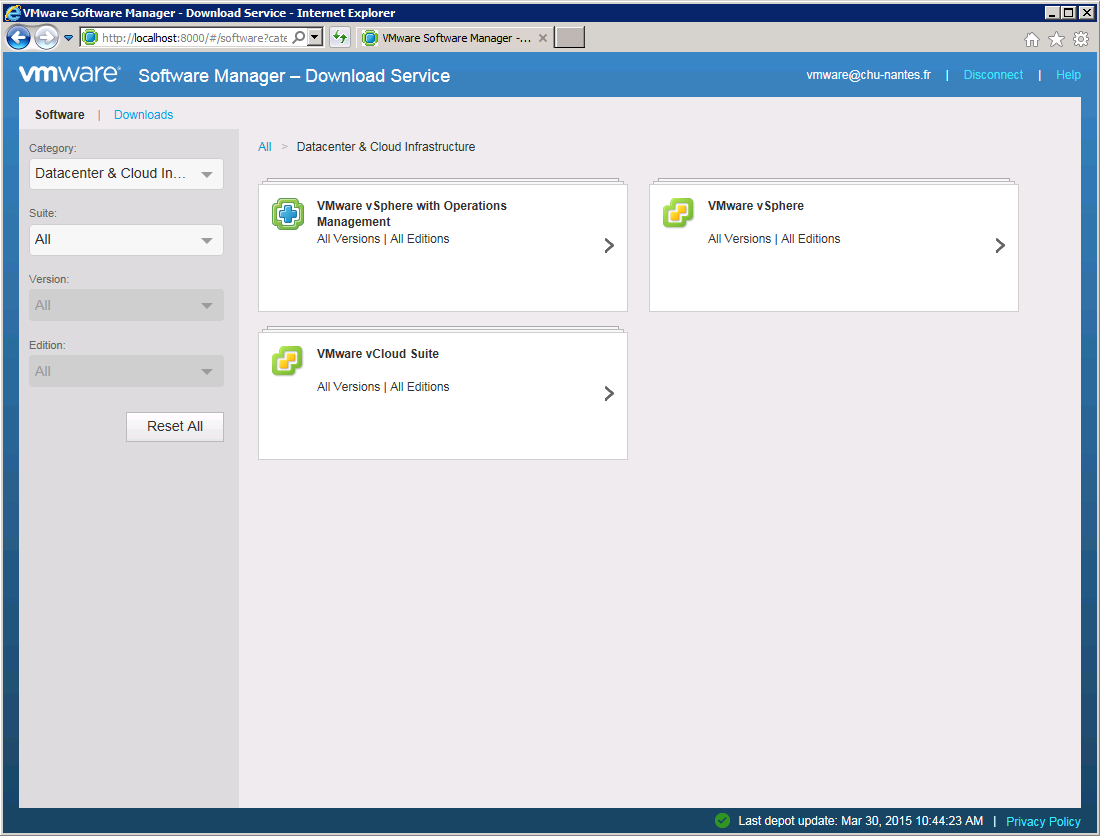Click the green depot update status checkmark
This screenshot has width=1100, height=836.
(722, 821)
